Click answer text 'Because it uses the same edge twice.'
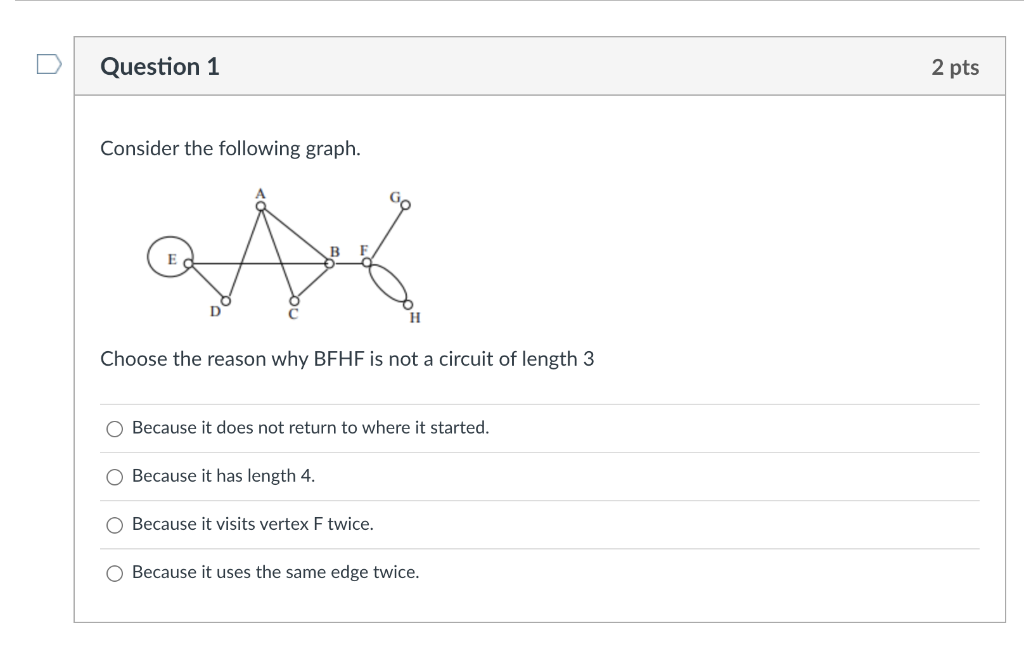The image size is (1024, 668). [x=276, y=572]
